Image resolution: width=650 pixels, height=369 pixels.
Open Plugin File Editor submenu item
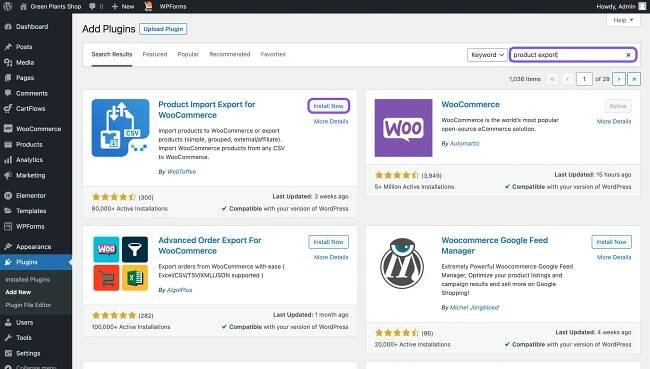click(28, 305)
